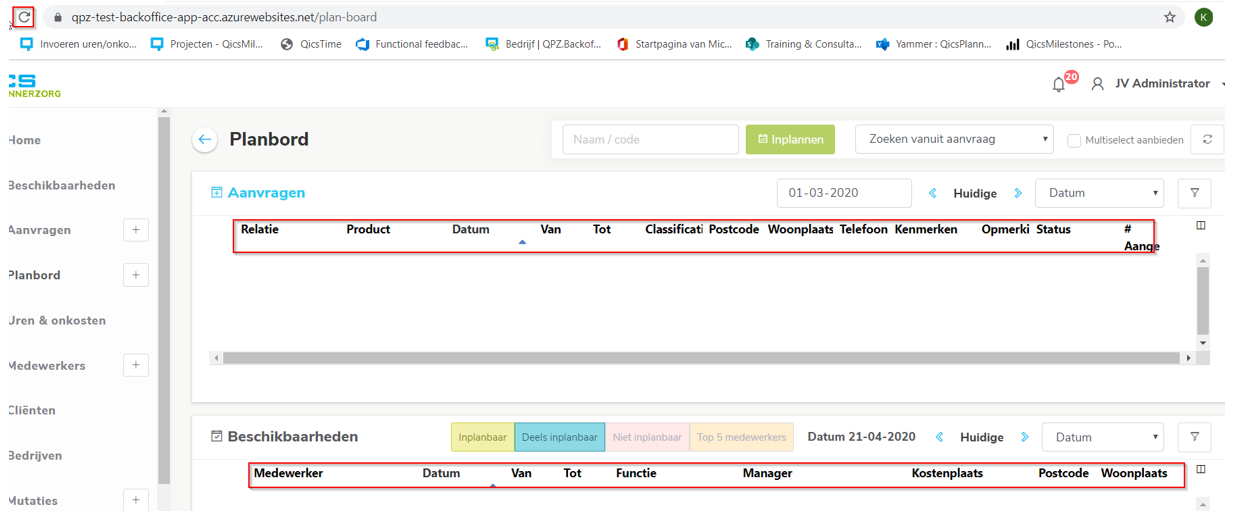Sort Beschikbaarheden by Manager column
Image resolution: width=1241 pixels, height=511 pixels.
(767, 473)
